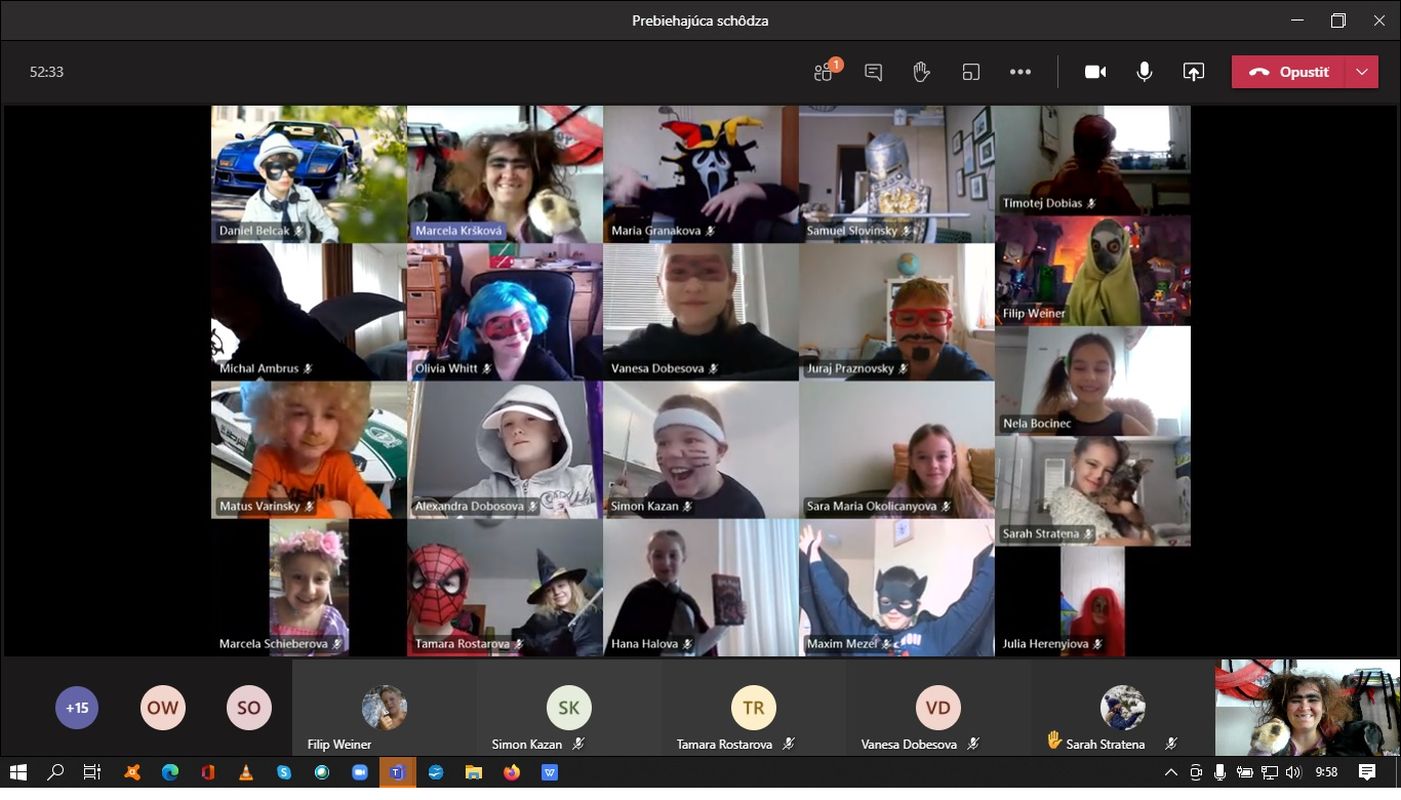Click Alexandra Dobosova's video tile
This screenshot has width=1401, height=800.
(x=505, y=450)
